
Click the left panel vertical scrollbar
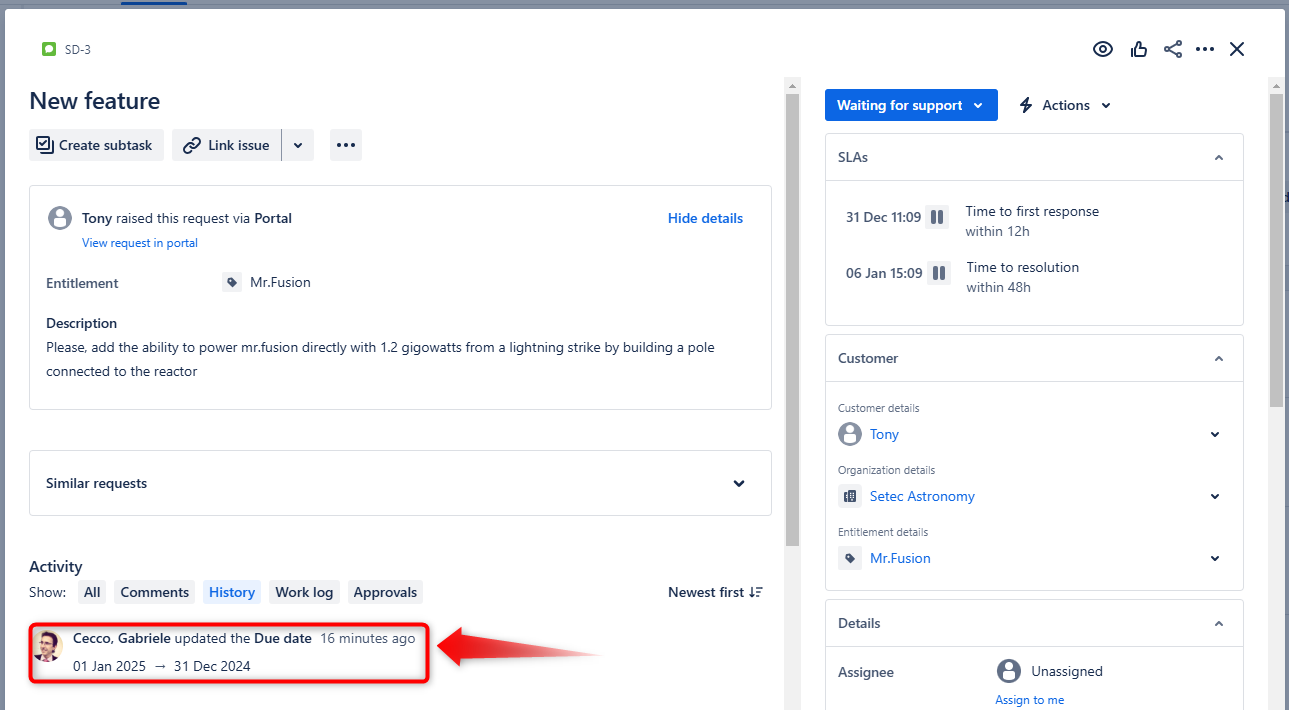pyautogui.click(x=792, y=320)
